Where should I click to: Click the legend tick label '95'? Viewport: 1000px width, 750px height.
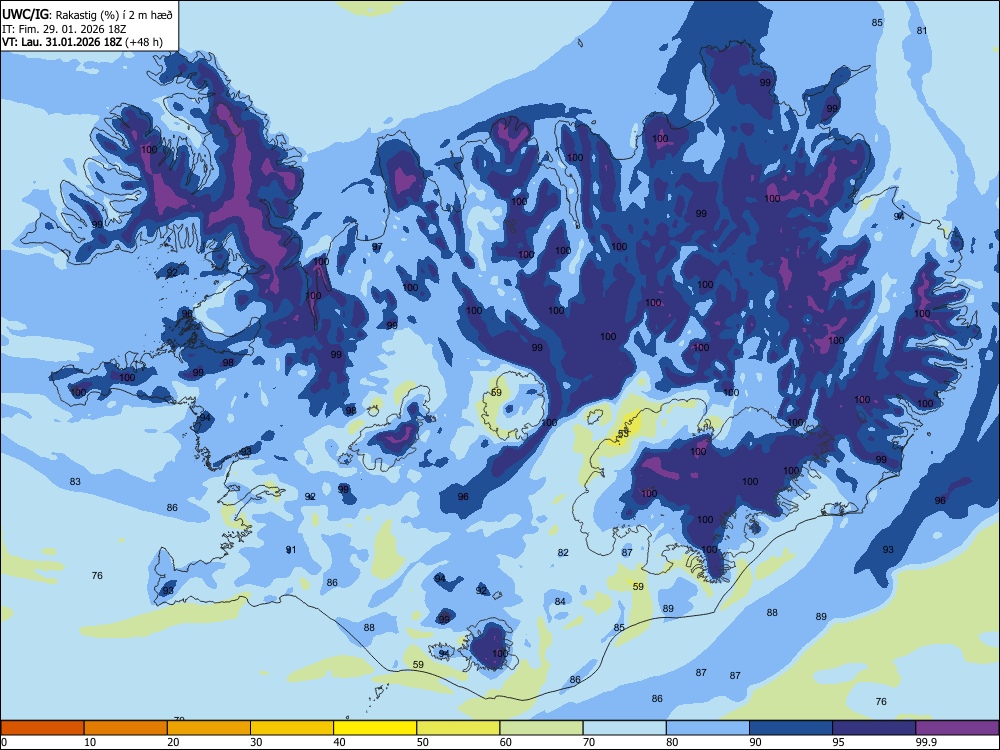pyautogui.click(x=839, y=742)
